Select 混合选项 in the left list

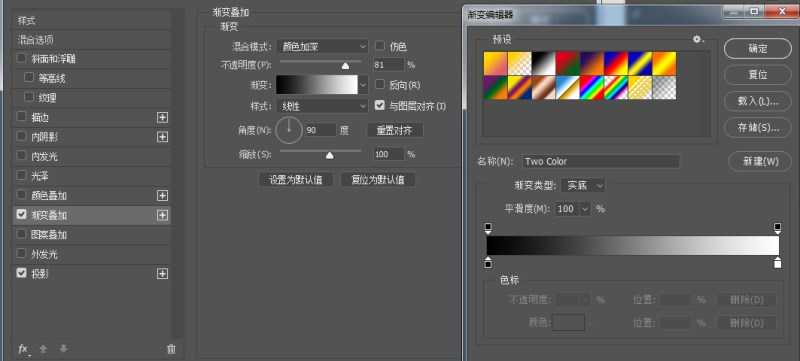pos(92,40)
